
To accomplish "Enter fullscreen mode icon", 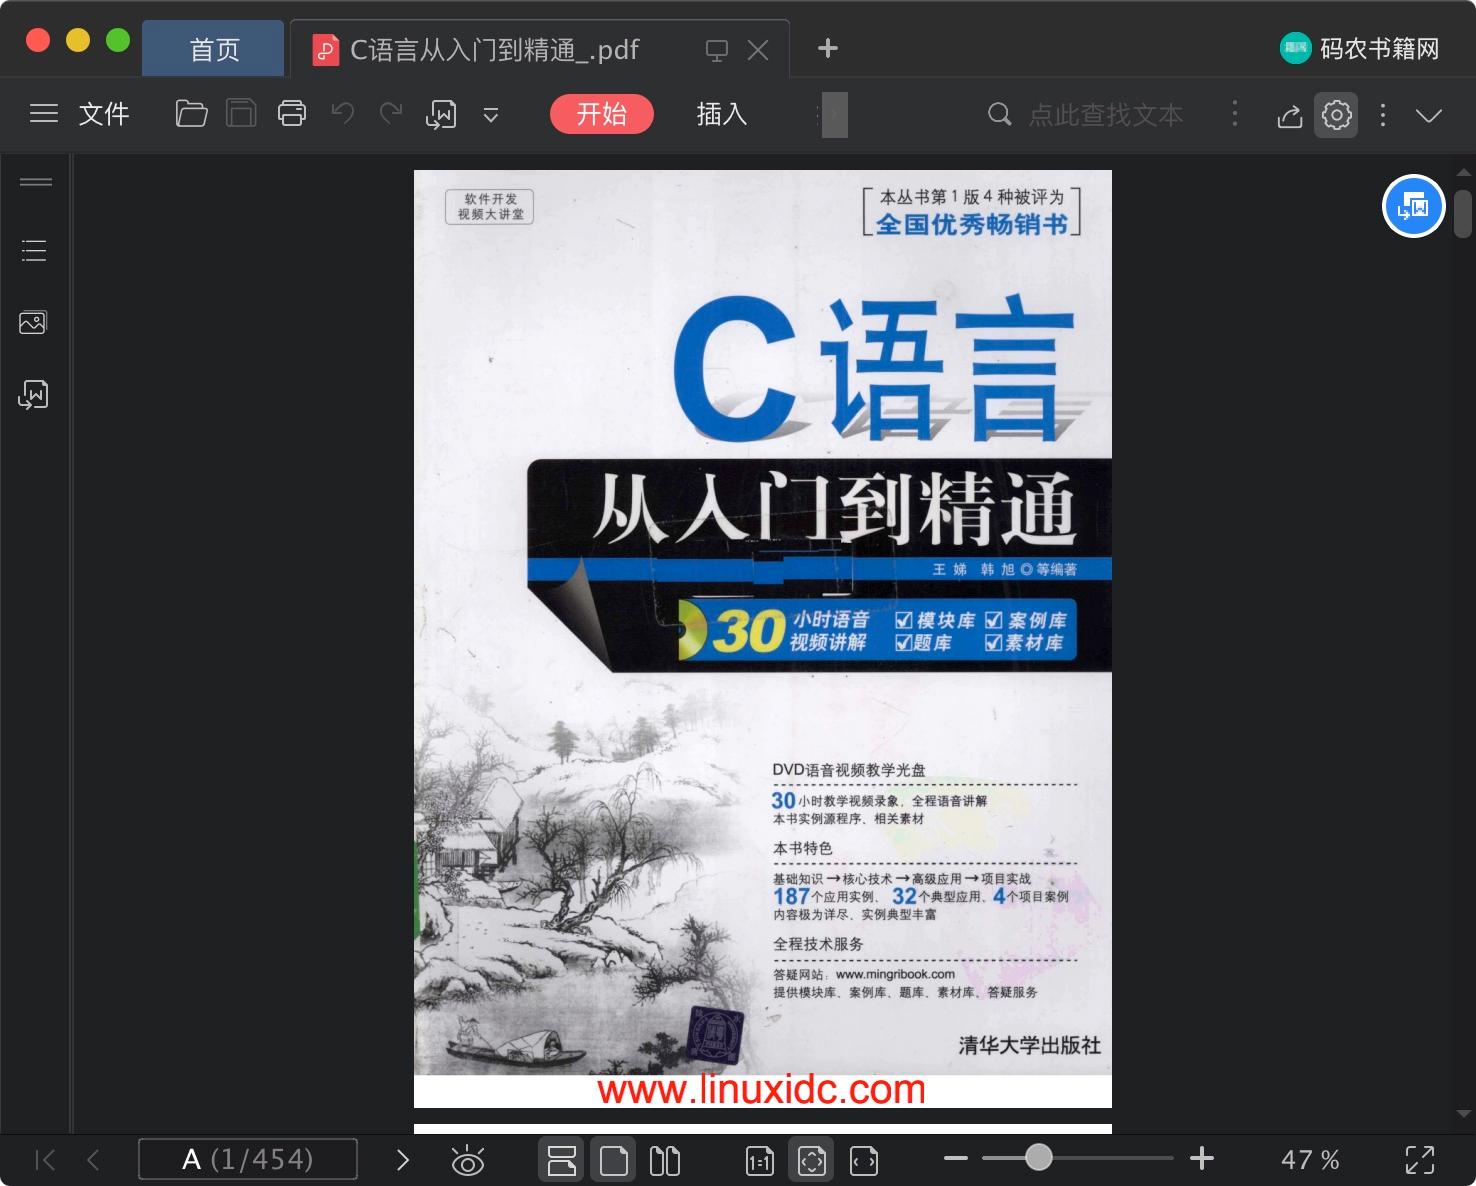I will [x=1420, y=1160].
